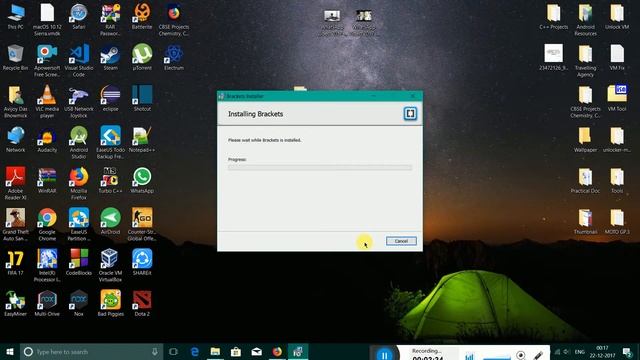This screenshot has width=640, height=360.
Task: Open This PC desktop icon
Action: pyautogui.click(x=16, y=17)
